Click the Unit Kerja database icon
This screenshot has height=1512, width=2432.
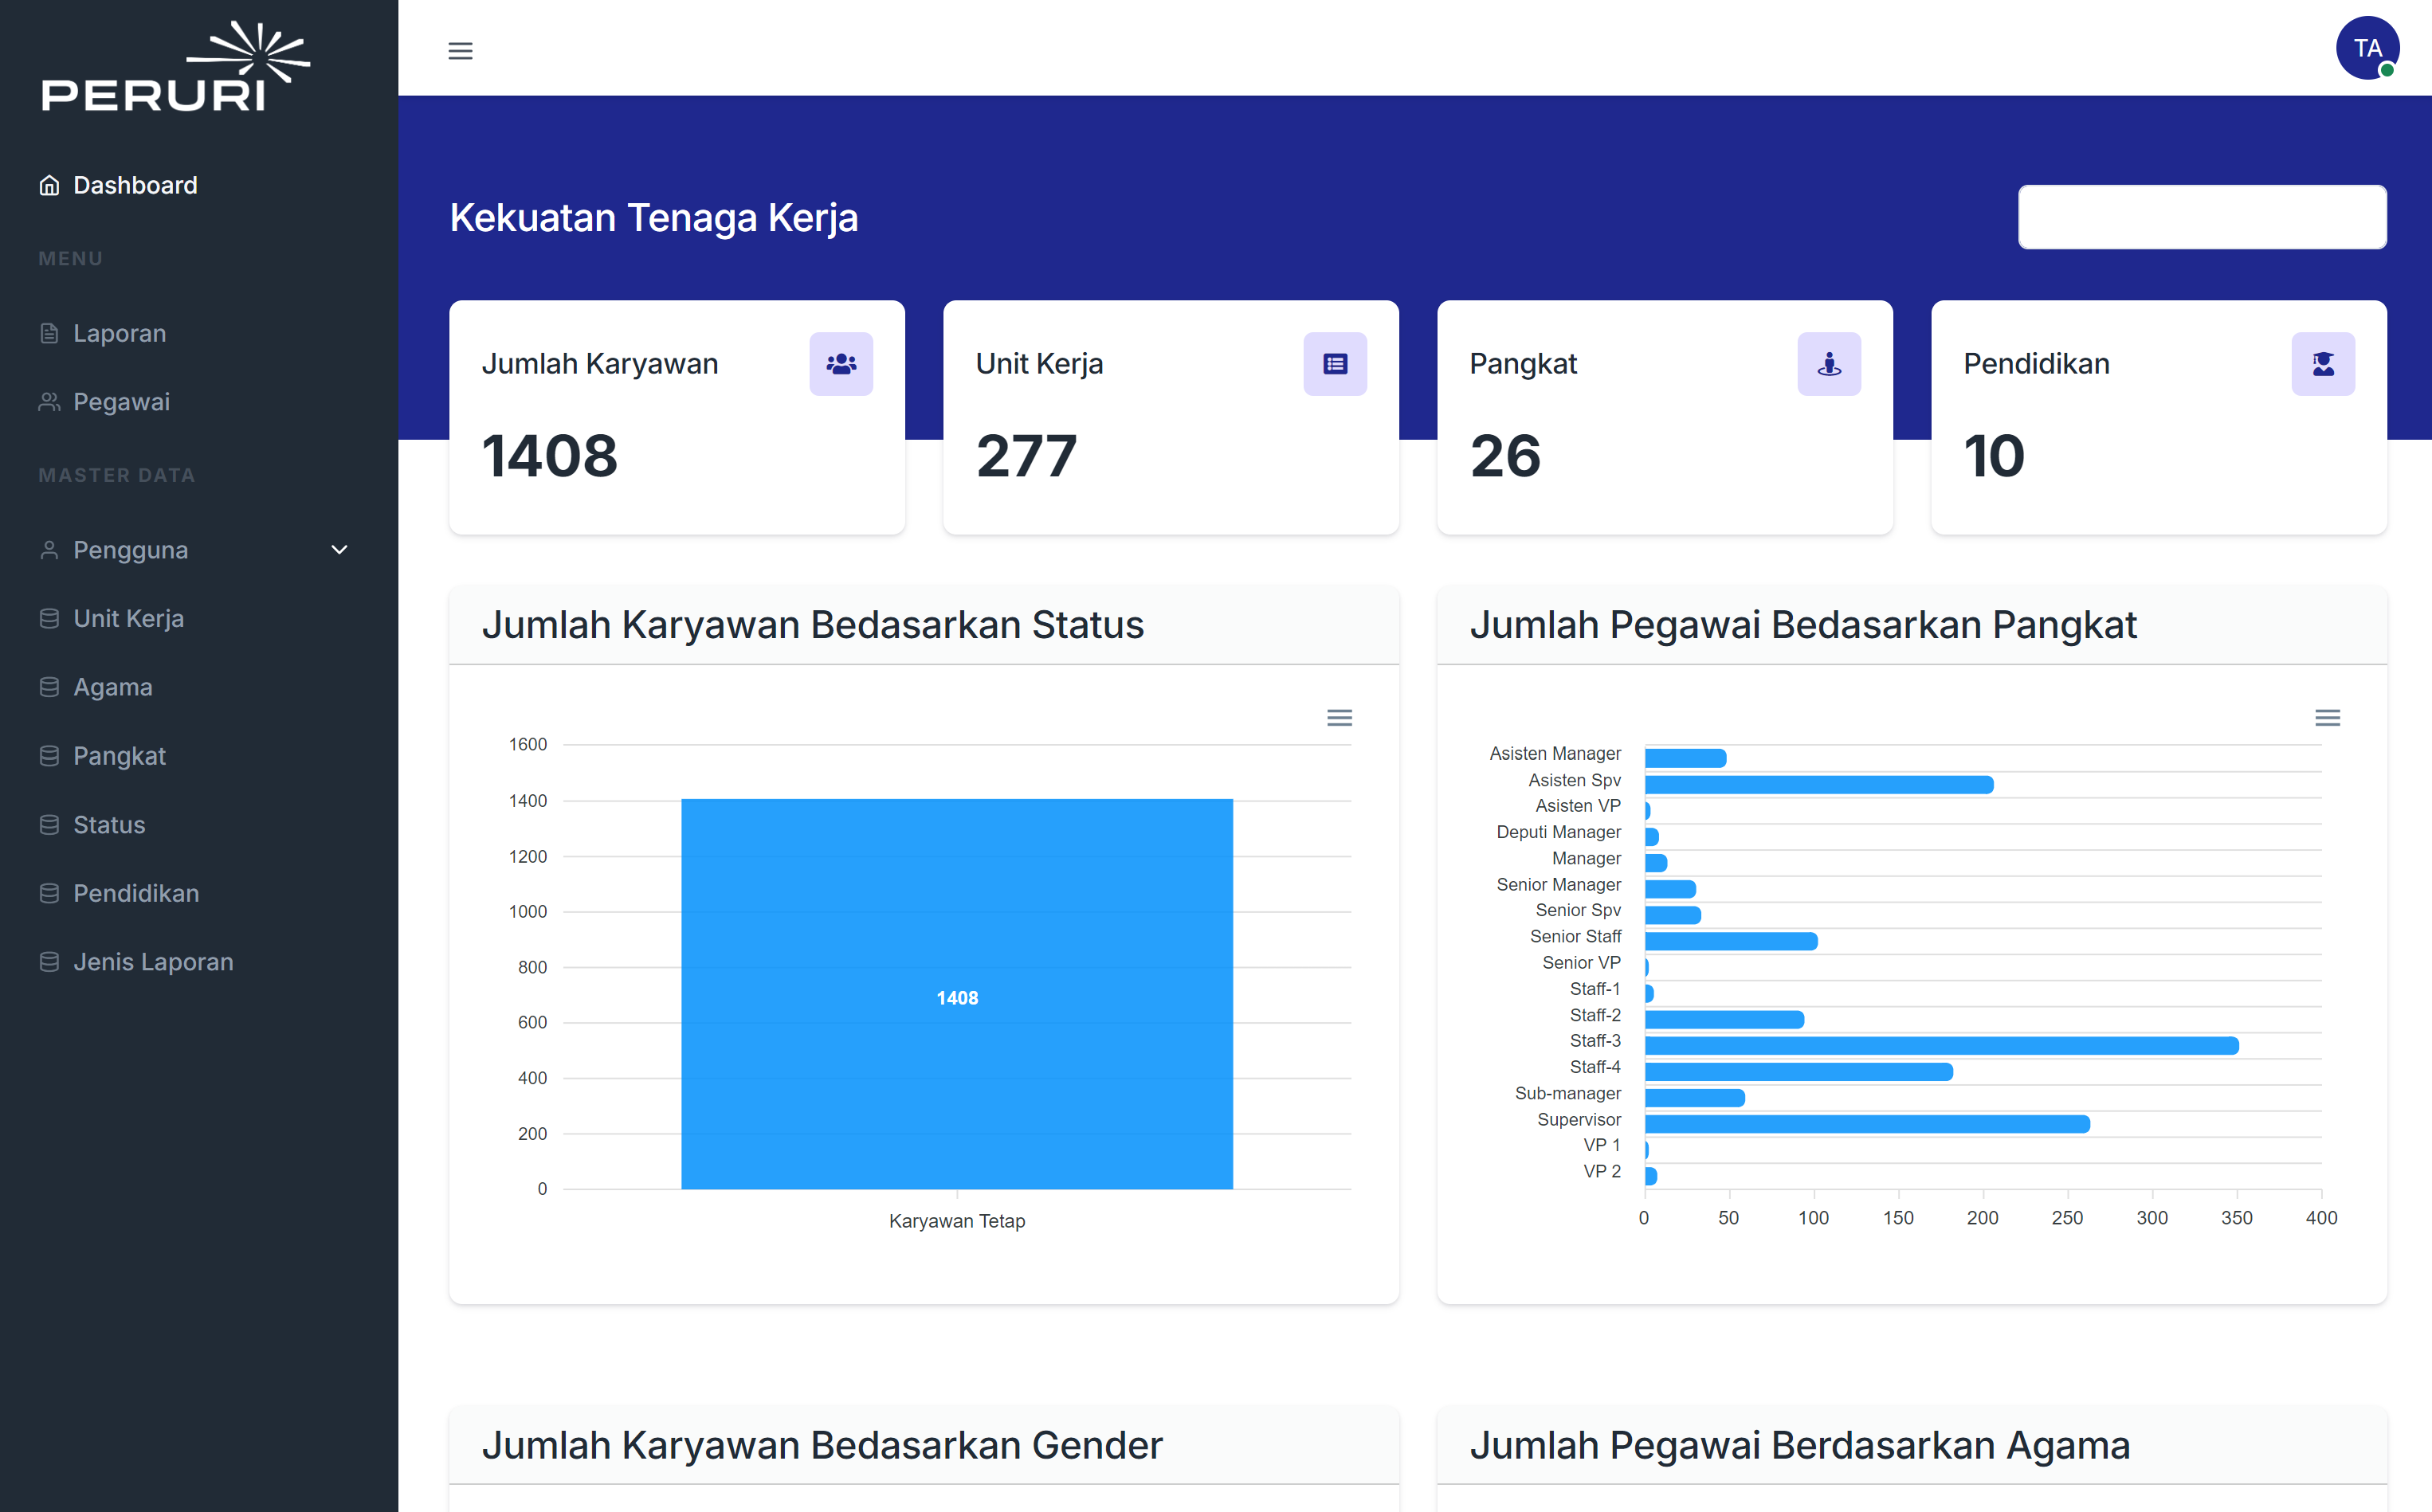(49, 619)
